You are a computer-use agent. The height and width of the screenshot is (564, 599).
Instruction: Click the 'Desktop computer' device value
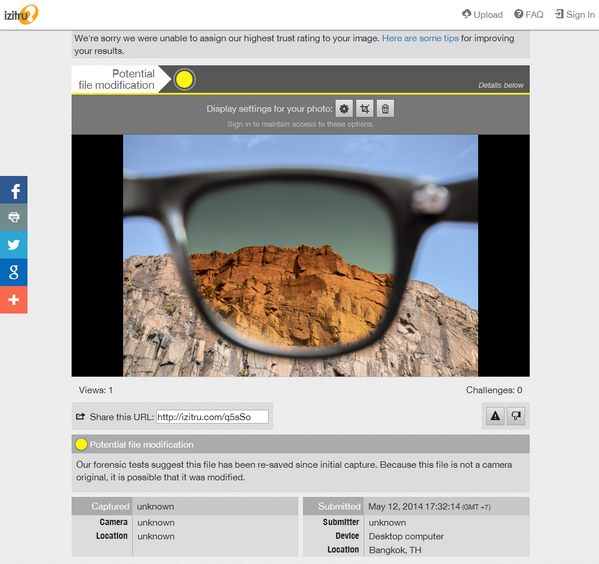[x=406, y=536]
